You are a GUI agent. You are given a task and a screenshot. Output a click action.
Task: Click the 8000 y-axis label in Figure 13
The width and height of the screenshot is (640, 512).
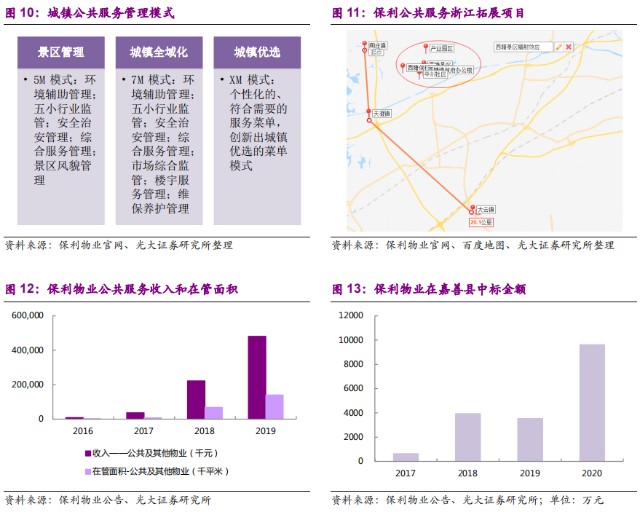(x=353, y=364)
